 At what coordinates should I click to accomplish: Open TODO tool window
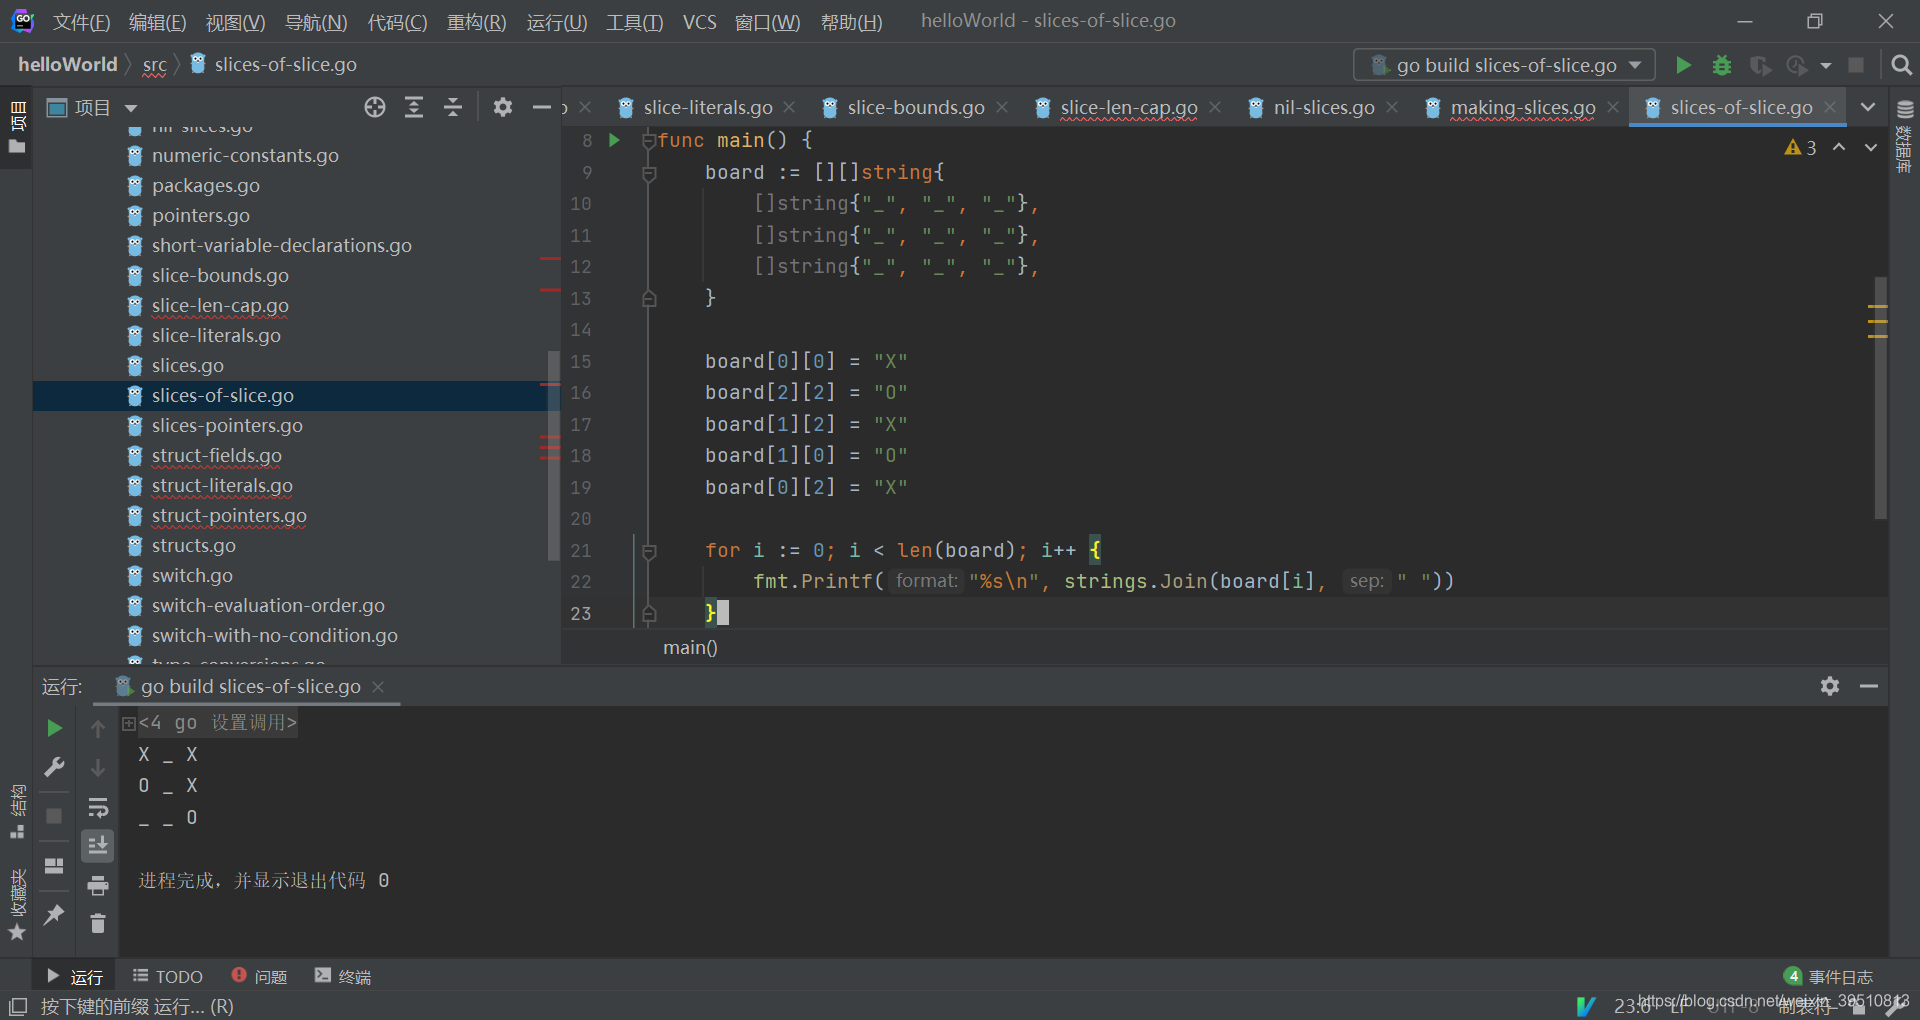(168, 976)
